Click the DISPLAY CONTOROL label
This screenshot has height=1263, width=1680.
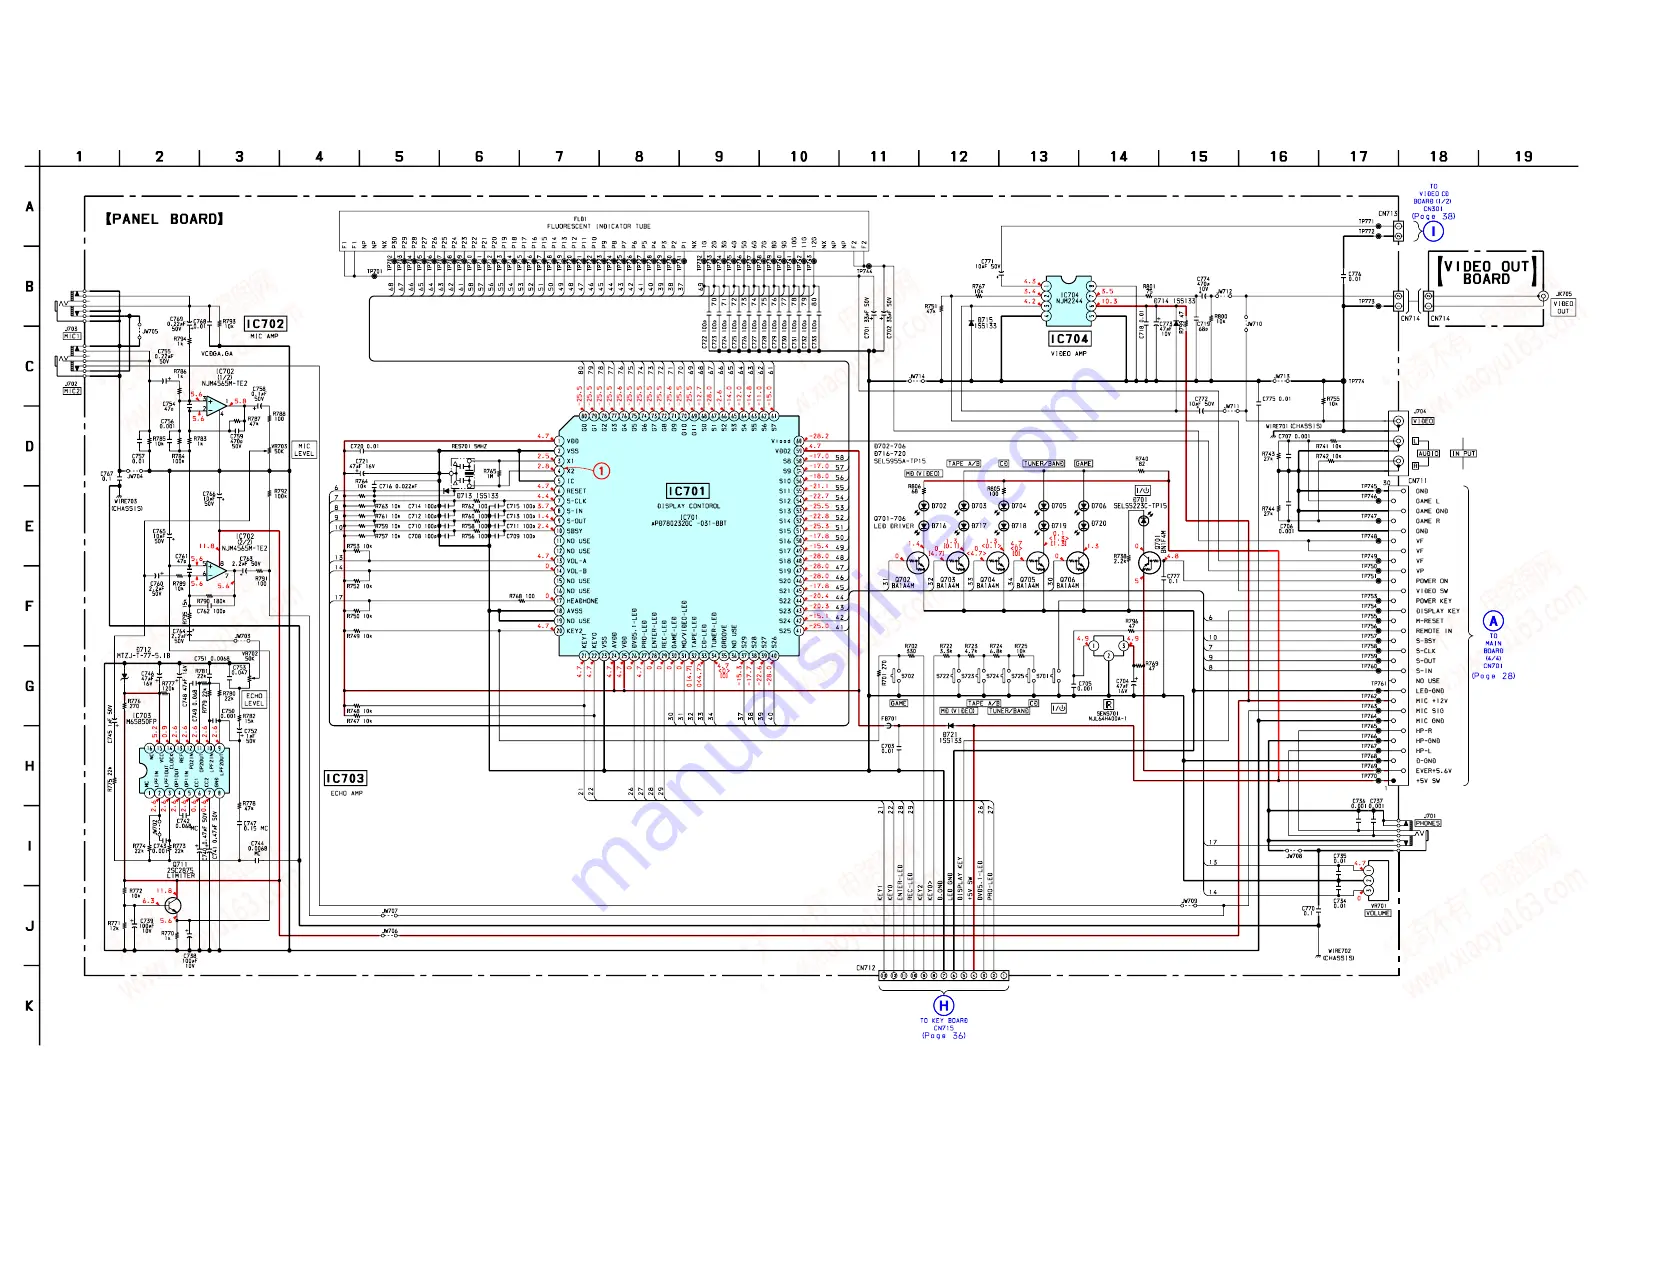688,506
